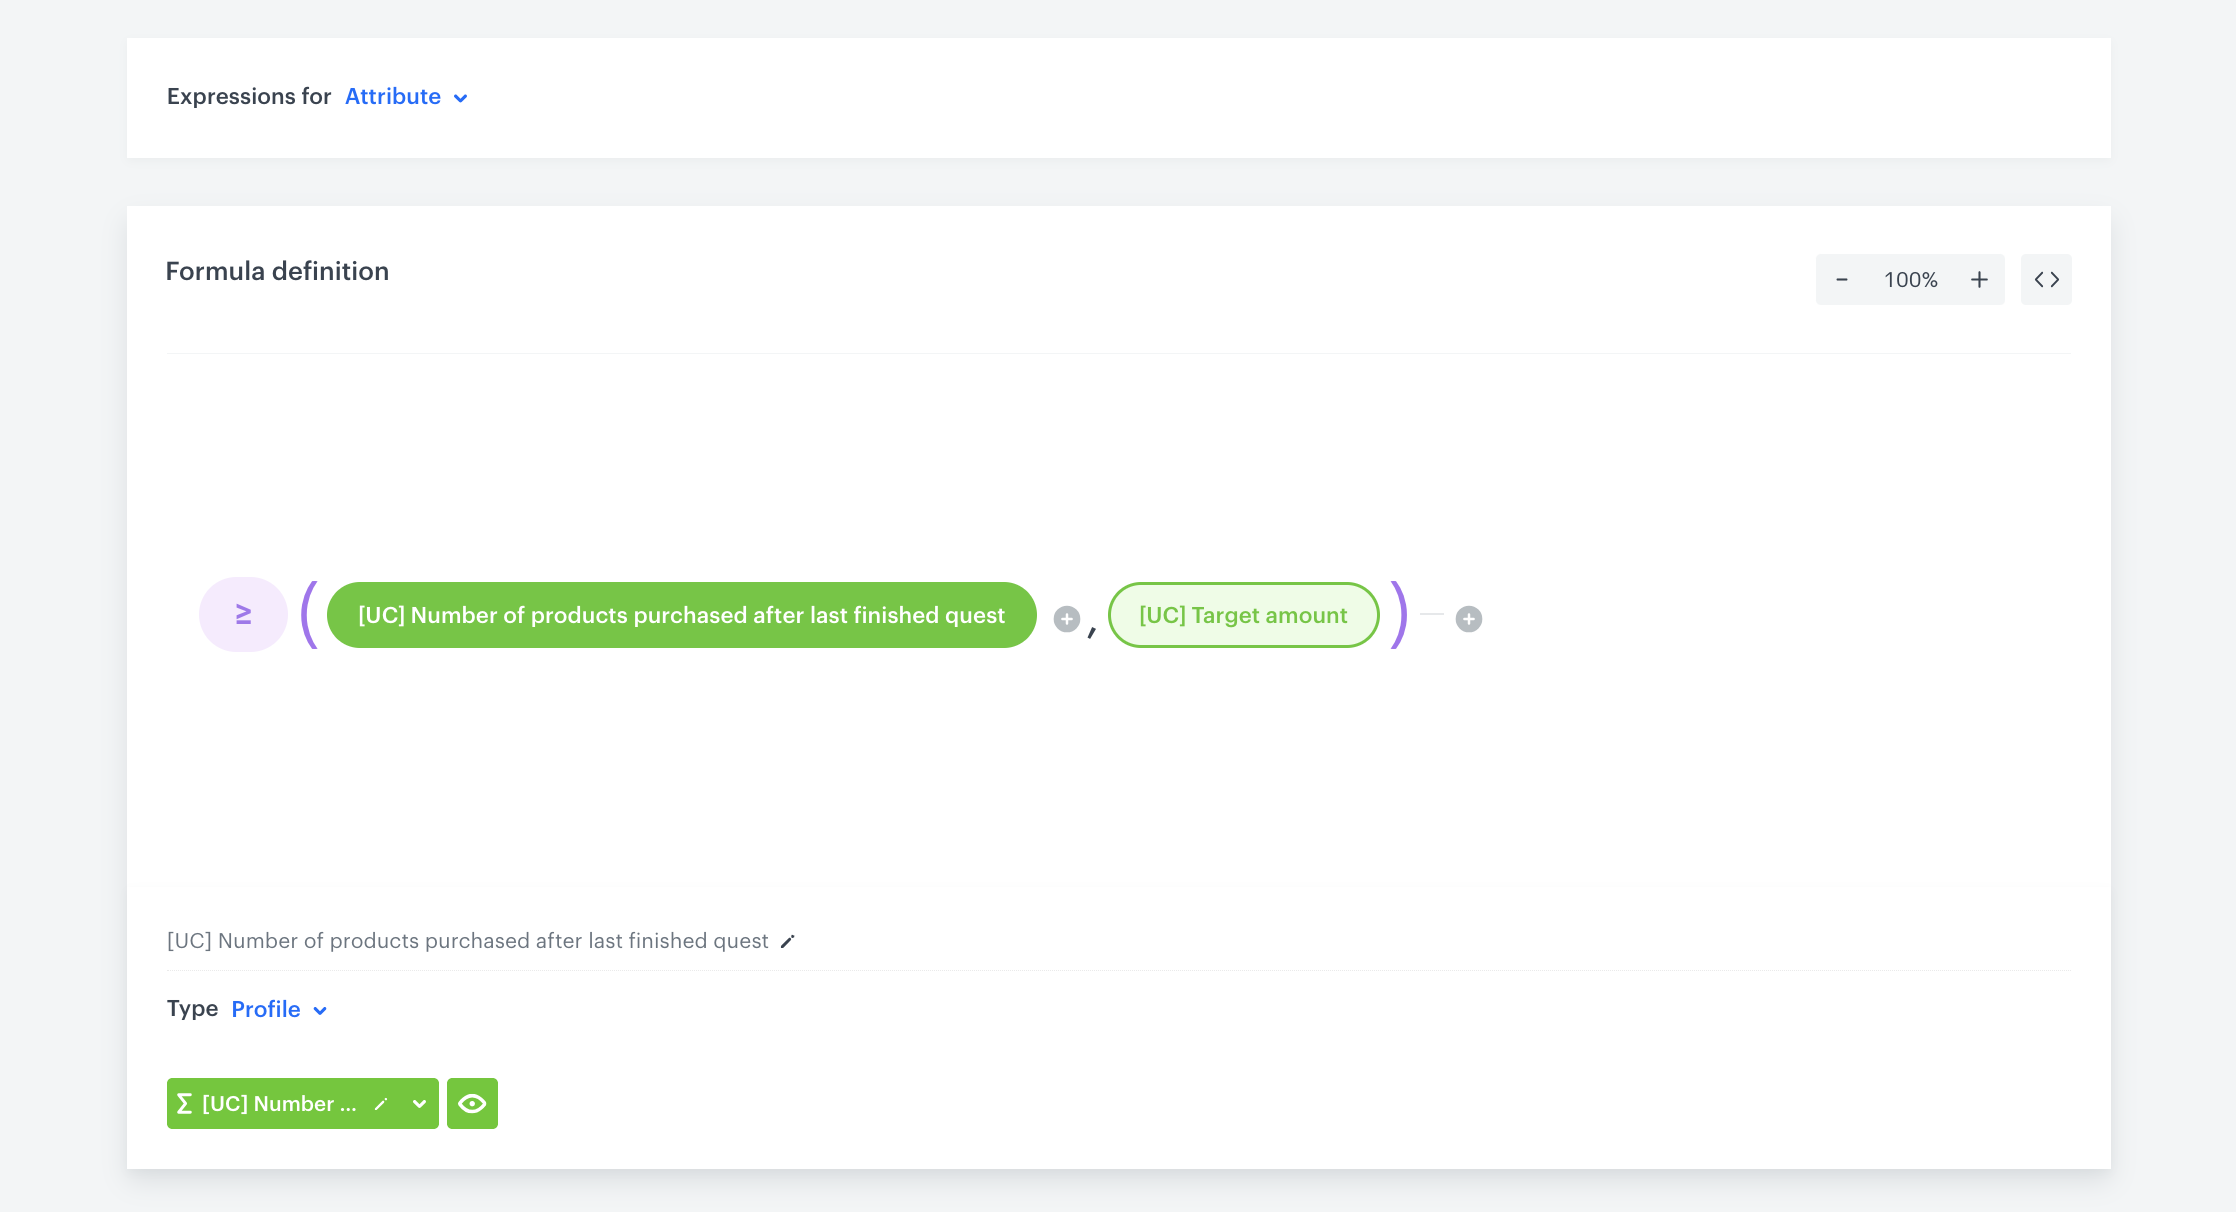Toggle visibility on [UC] Number formula node
2236x1212 pixels.
click(472, 1103)
